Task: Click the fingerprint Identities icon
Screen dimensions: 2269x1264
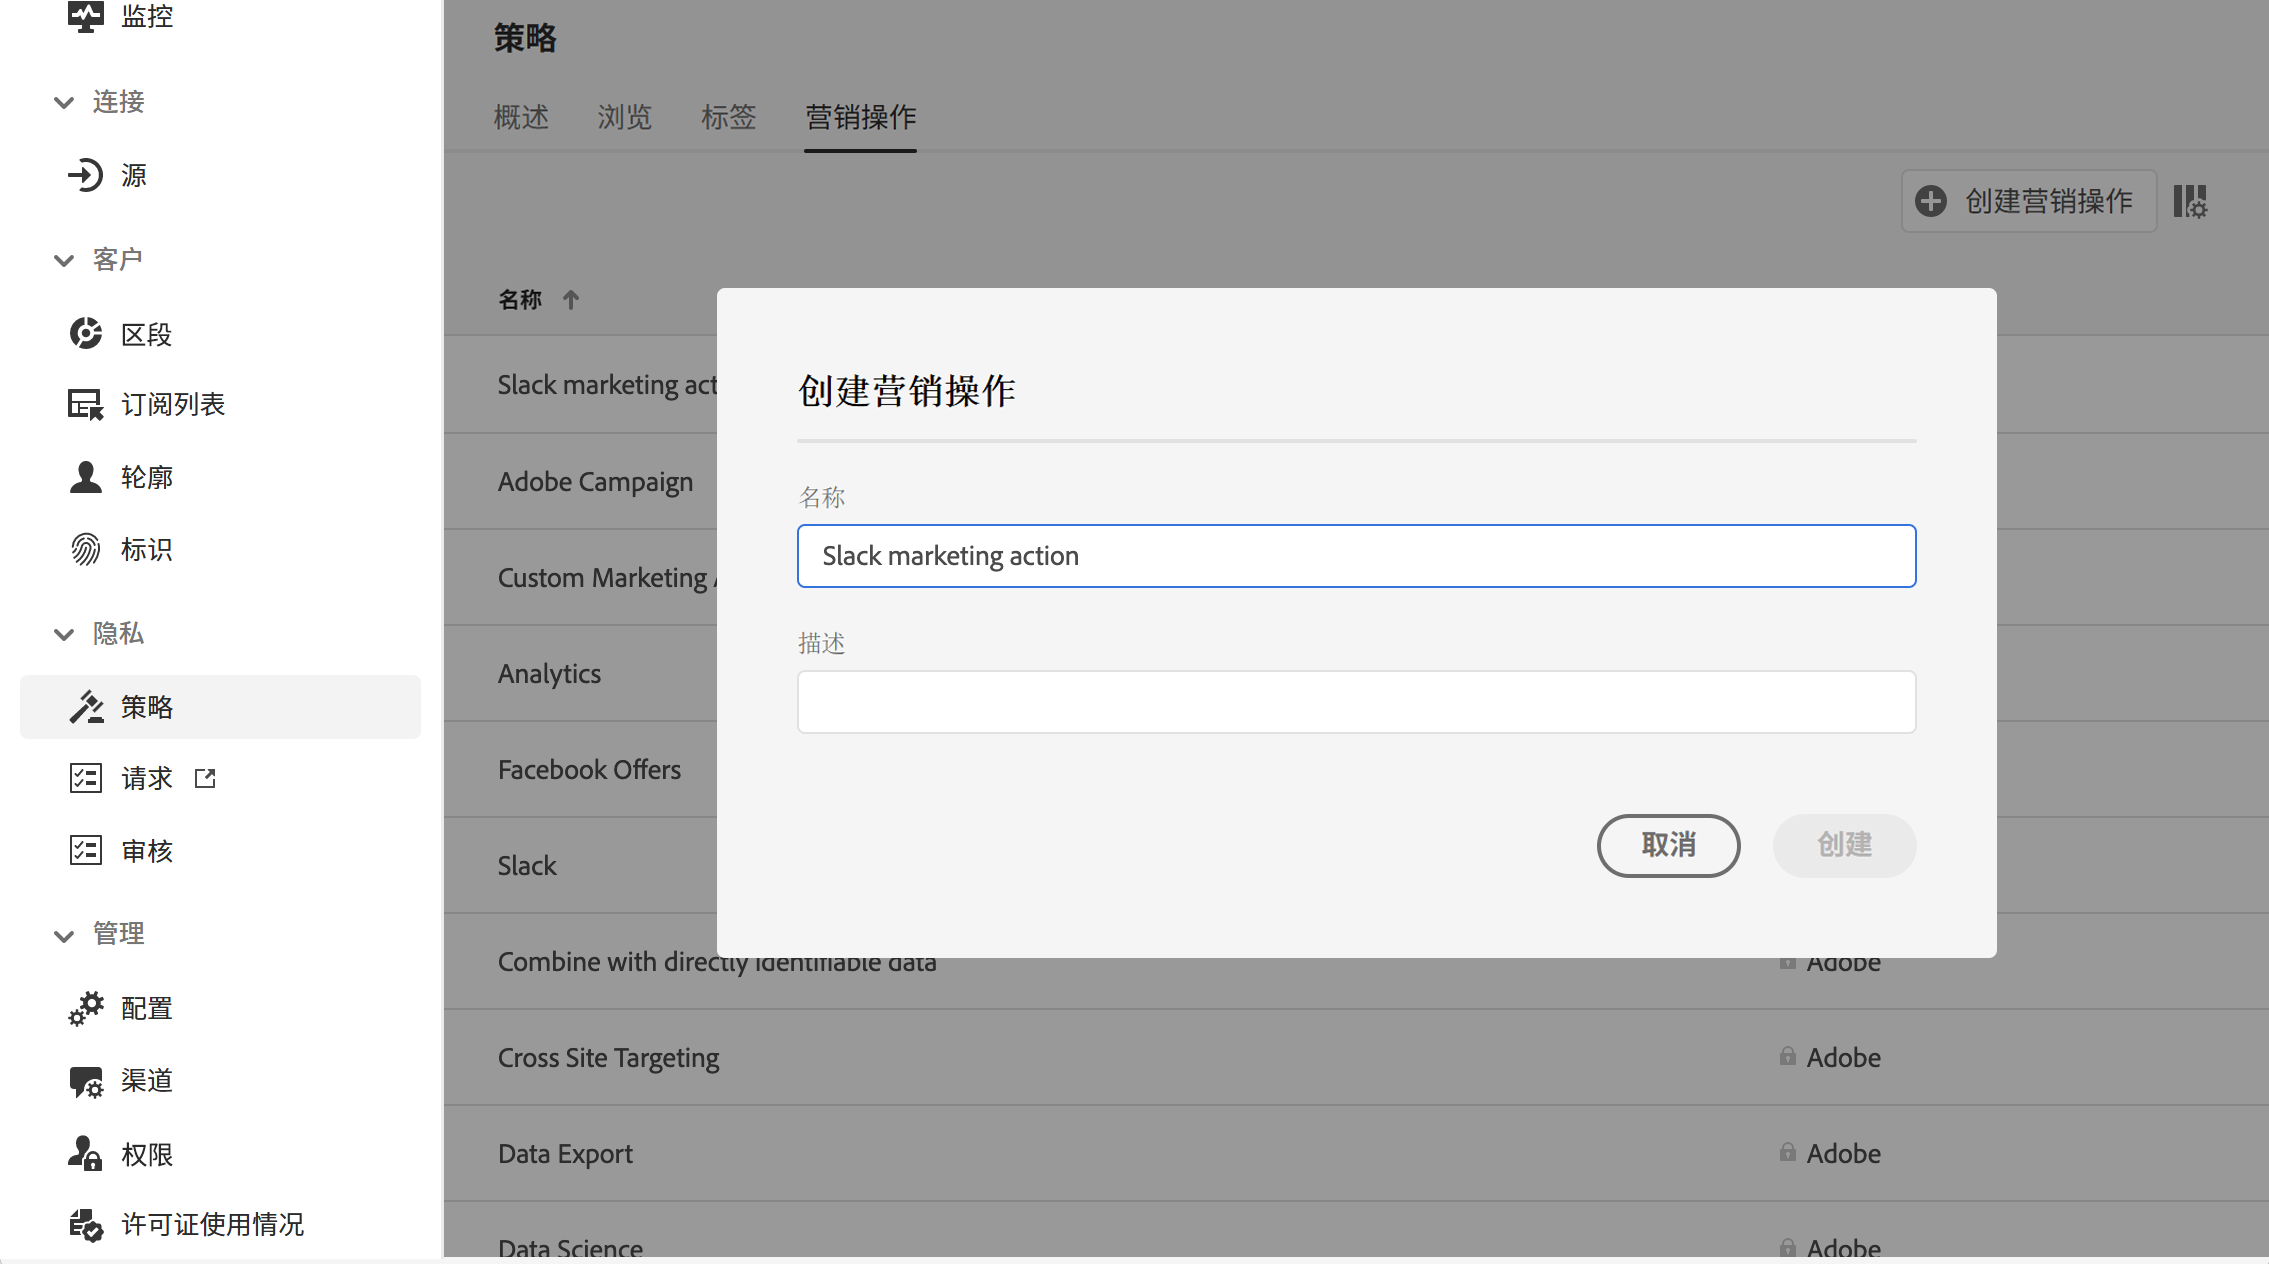Action: pos(85,549)
